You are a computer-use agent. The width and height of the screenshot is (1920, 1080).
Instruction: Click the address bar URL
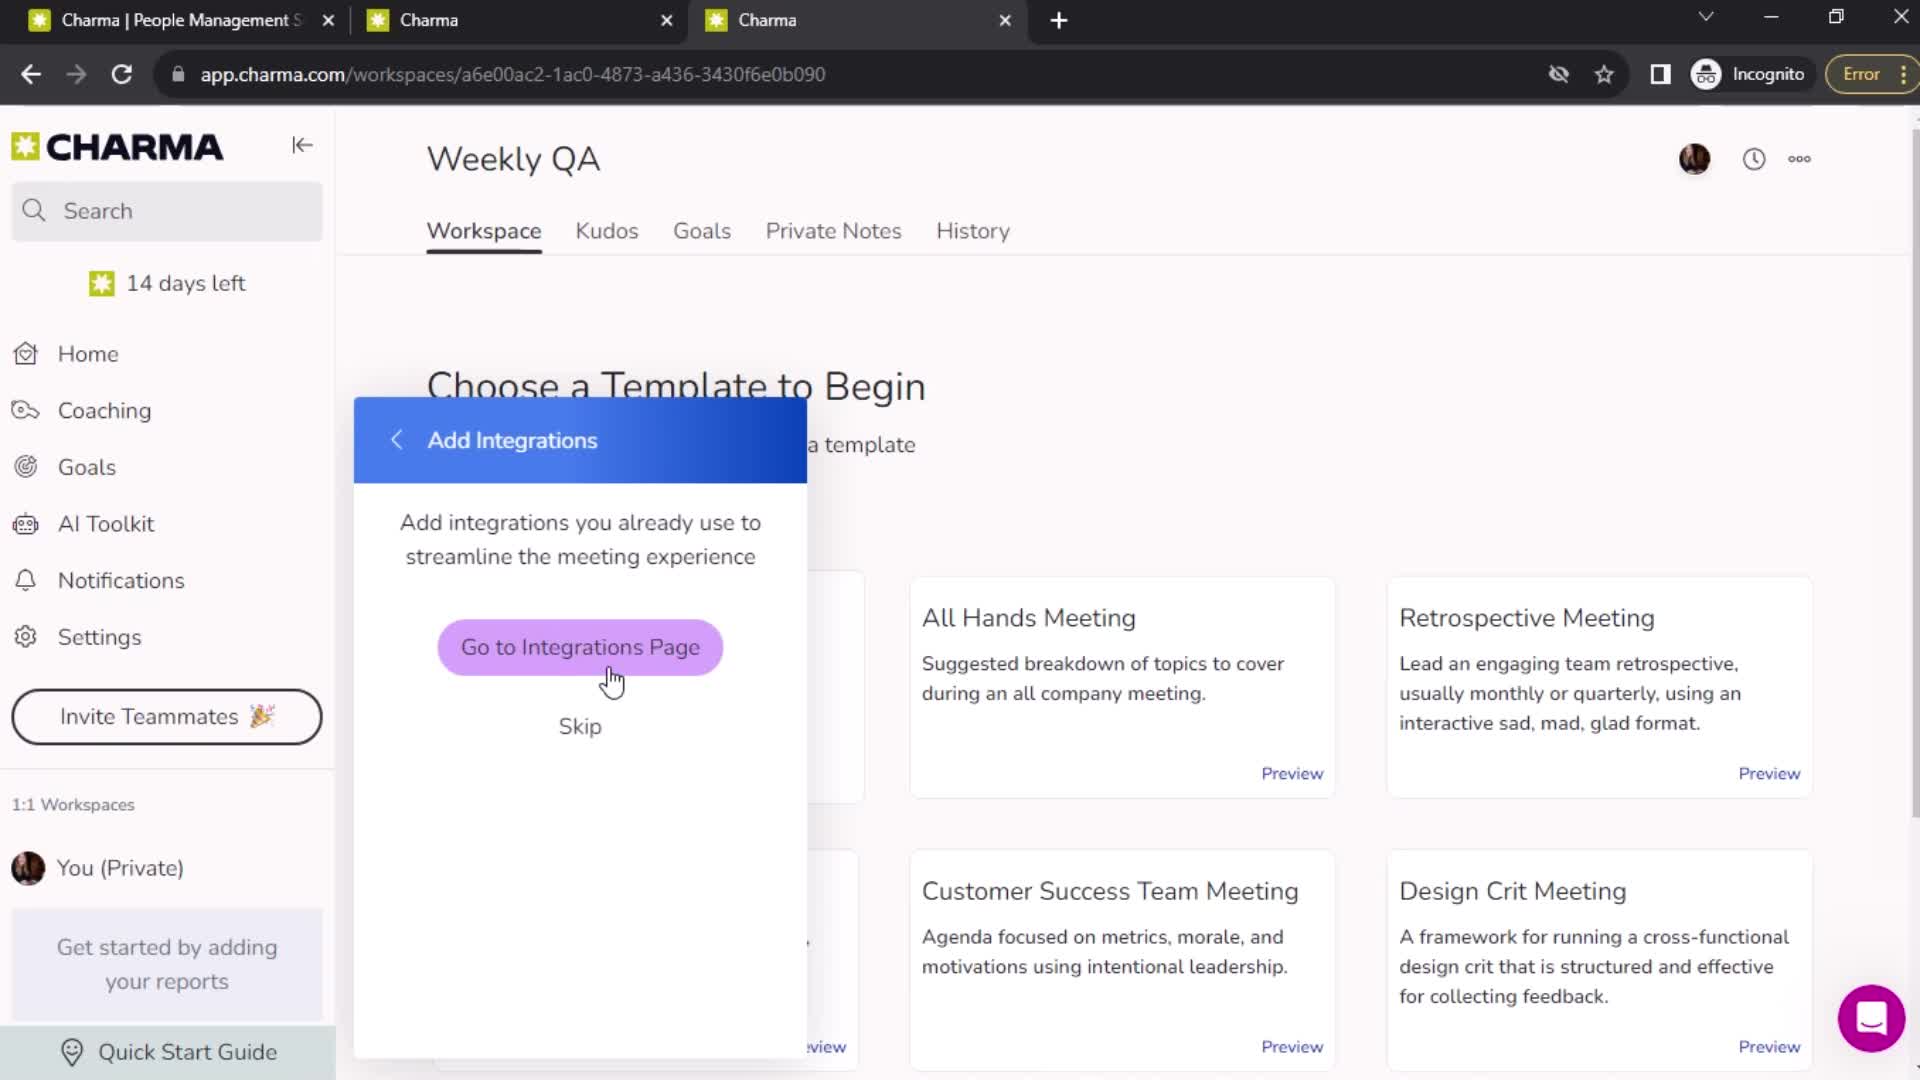[x=512, y=74]
